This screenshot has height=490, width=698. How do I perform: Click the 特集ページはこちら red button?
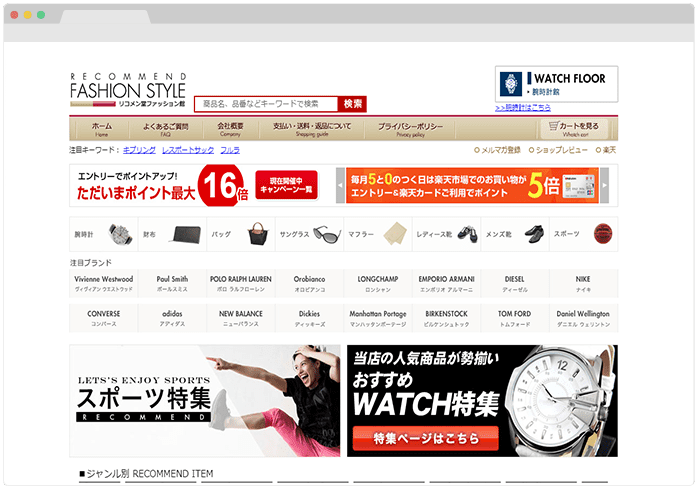(426, 438)
